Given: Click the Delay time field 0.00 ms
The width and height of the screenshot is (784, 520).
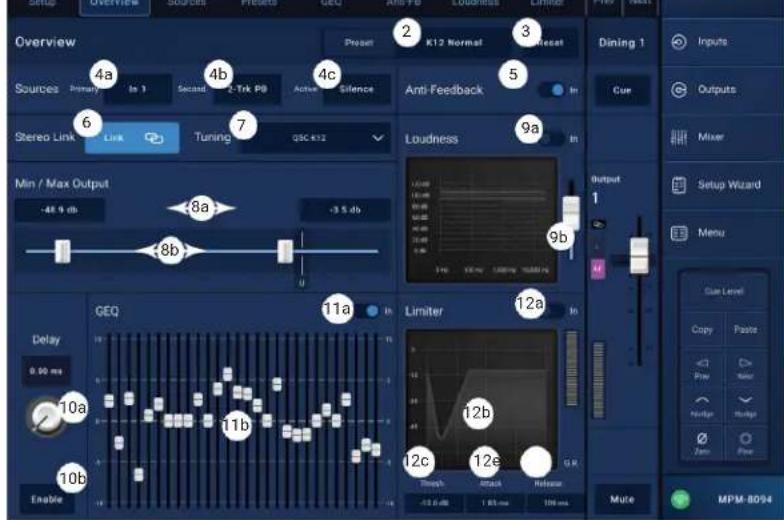Looking at the screenshot, I should coord(46,371).
